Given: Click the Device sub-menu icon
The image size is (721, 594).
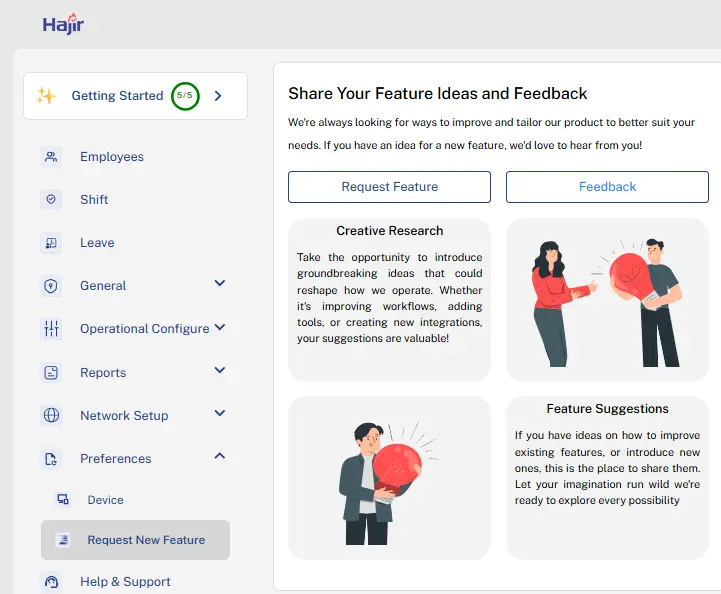Looking at the screenshot, I should click(63, 500).
